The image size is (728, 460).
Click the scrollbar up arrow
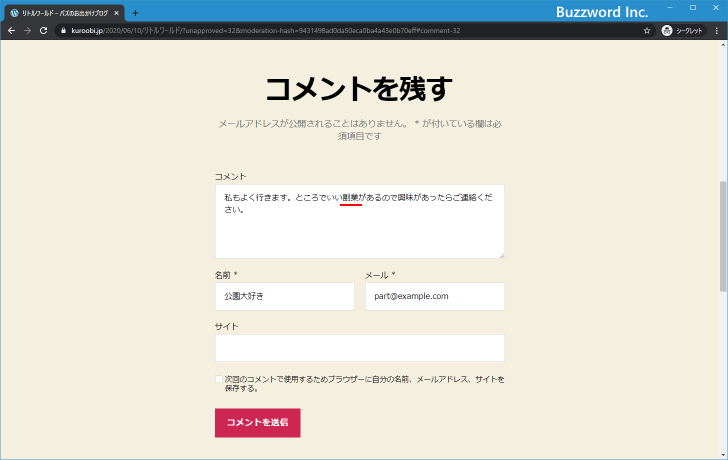point(723,45)
